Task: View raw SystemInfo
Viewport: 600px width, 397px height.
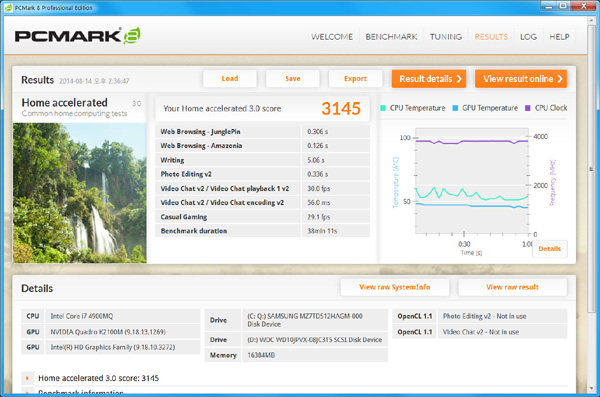Action: pos(395,287)
